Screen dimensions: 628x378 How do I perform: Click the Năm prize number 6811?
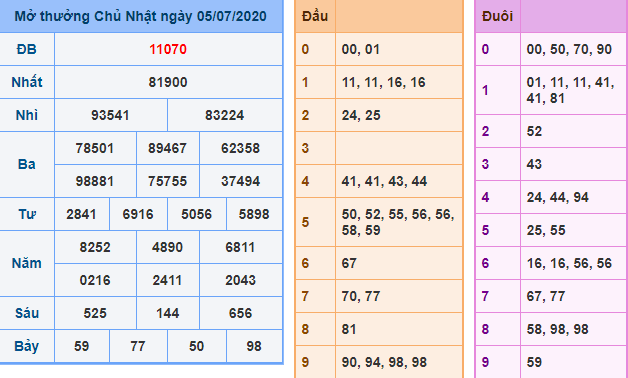coord(240,247)
